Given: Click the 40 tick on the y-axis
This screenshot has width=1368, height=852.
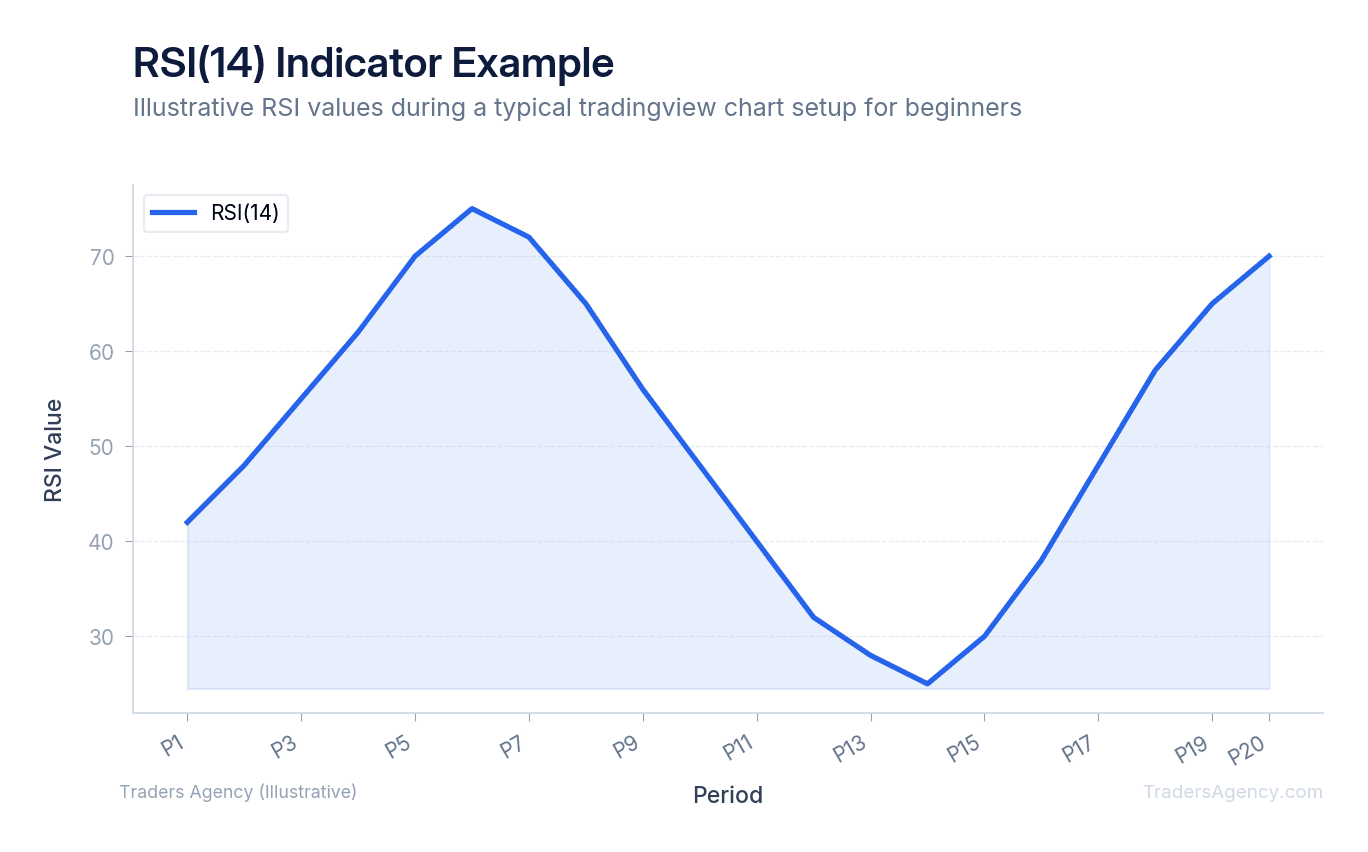Looking at the screenshot, I should tap(103, 542).
